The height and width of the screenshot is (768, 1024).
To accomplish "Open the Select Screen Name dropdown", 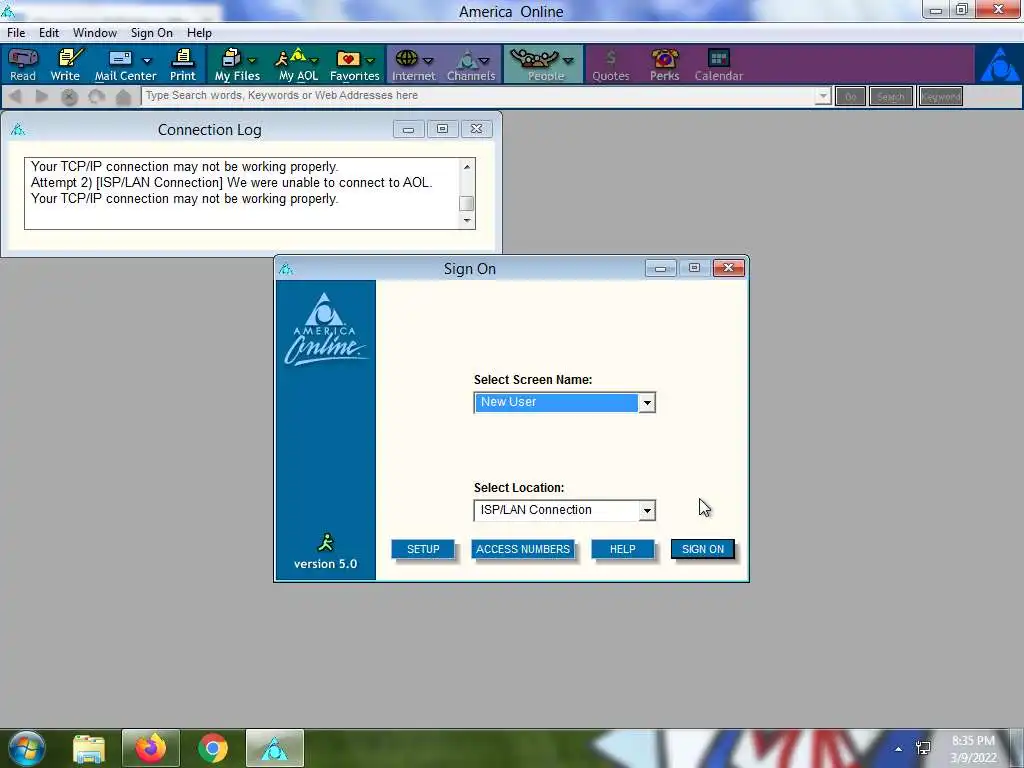I will [647, 403].
